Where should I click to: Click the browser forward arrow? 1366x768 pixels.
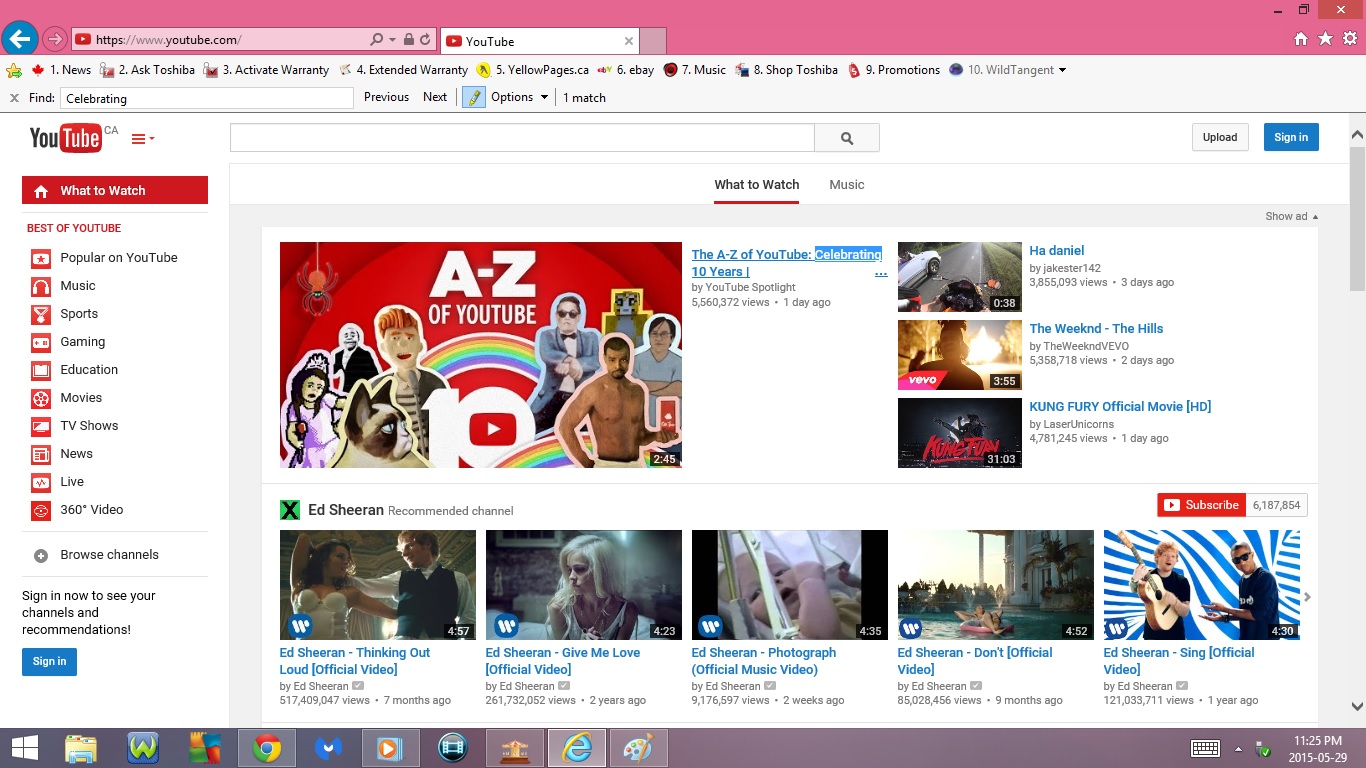[x=54, y=40]
